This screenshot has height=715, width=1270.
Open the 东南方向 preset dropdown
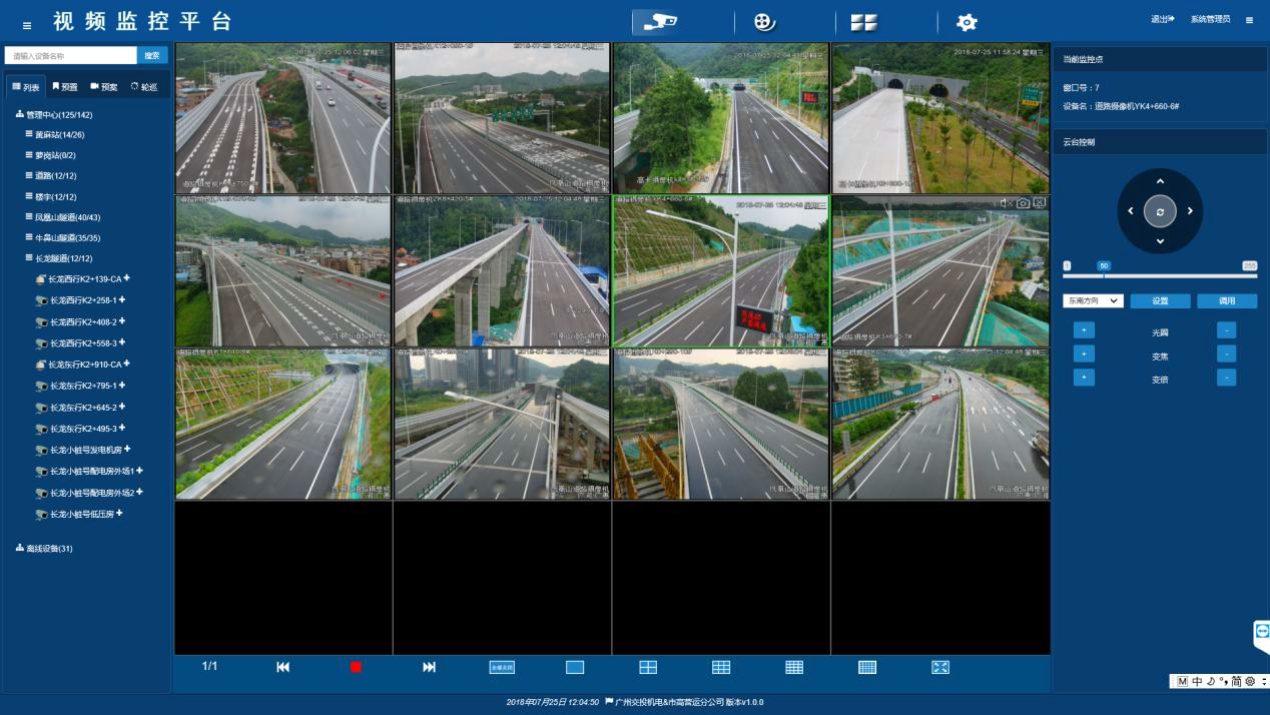[x=1093, y=300]
